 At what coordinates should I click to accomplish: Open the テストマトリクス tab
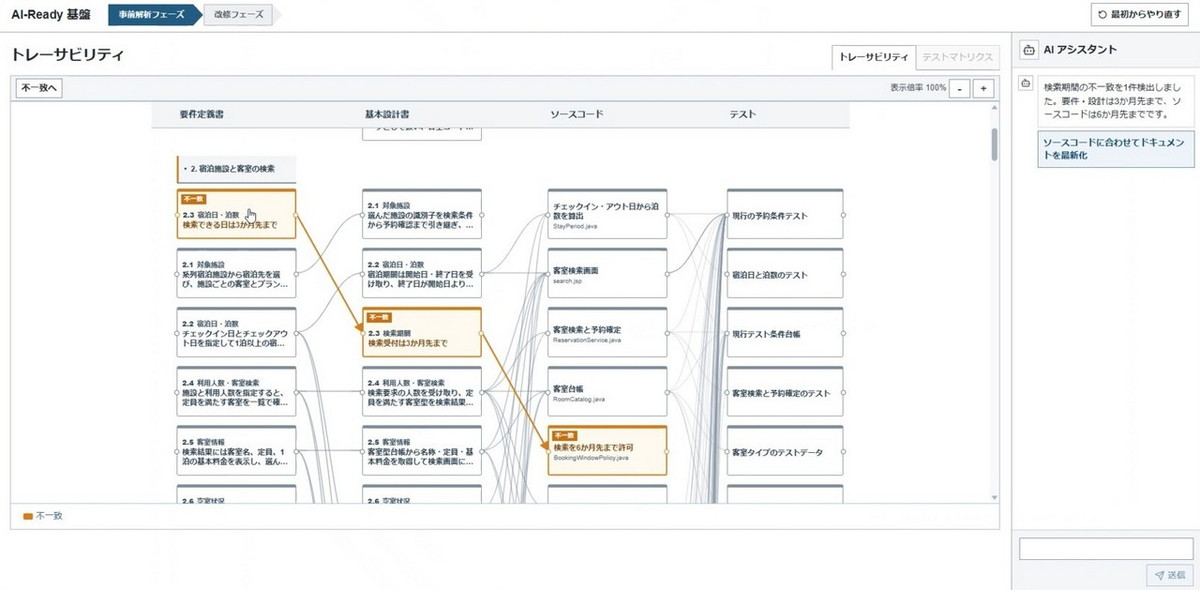957,57
